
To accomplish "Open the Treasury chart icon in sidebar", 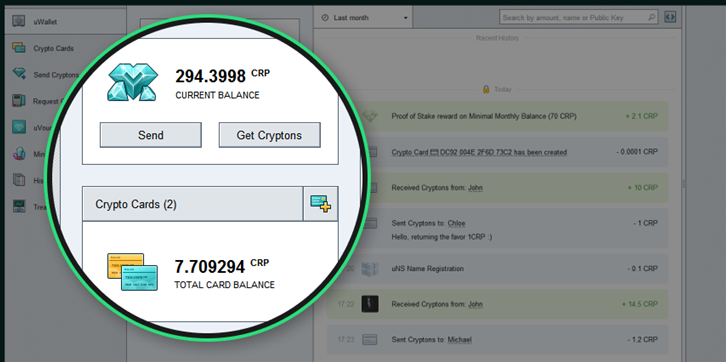I will pyautogui.click(x=19, y=206).
